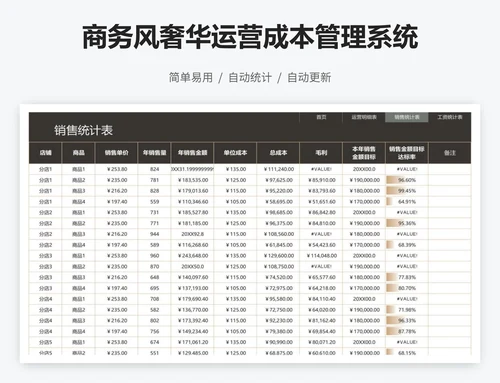Image resolution: width=500 pixels, height=383 pixels.
Task: Click the 99.45% achievement rate data bar
Action: [407, 191]
